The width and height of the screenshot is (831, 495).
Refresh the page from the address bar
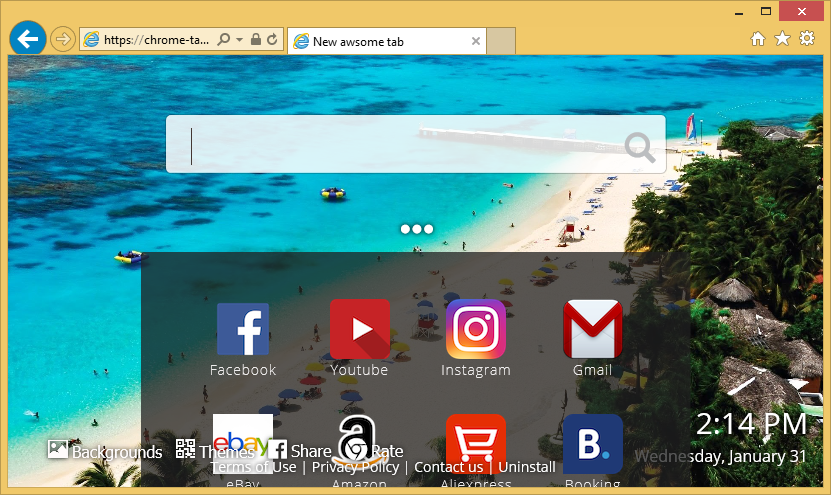coord(273,40)
